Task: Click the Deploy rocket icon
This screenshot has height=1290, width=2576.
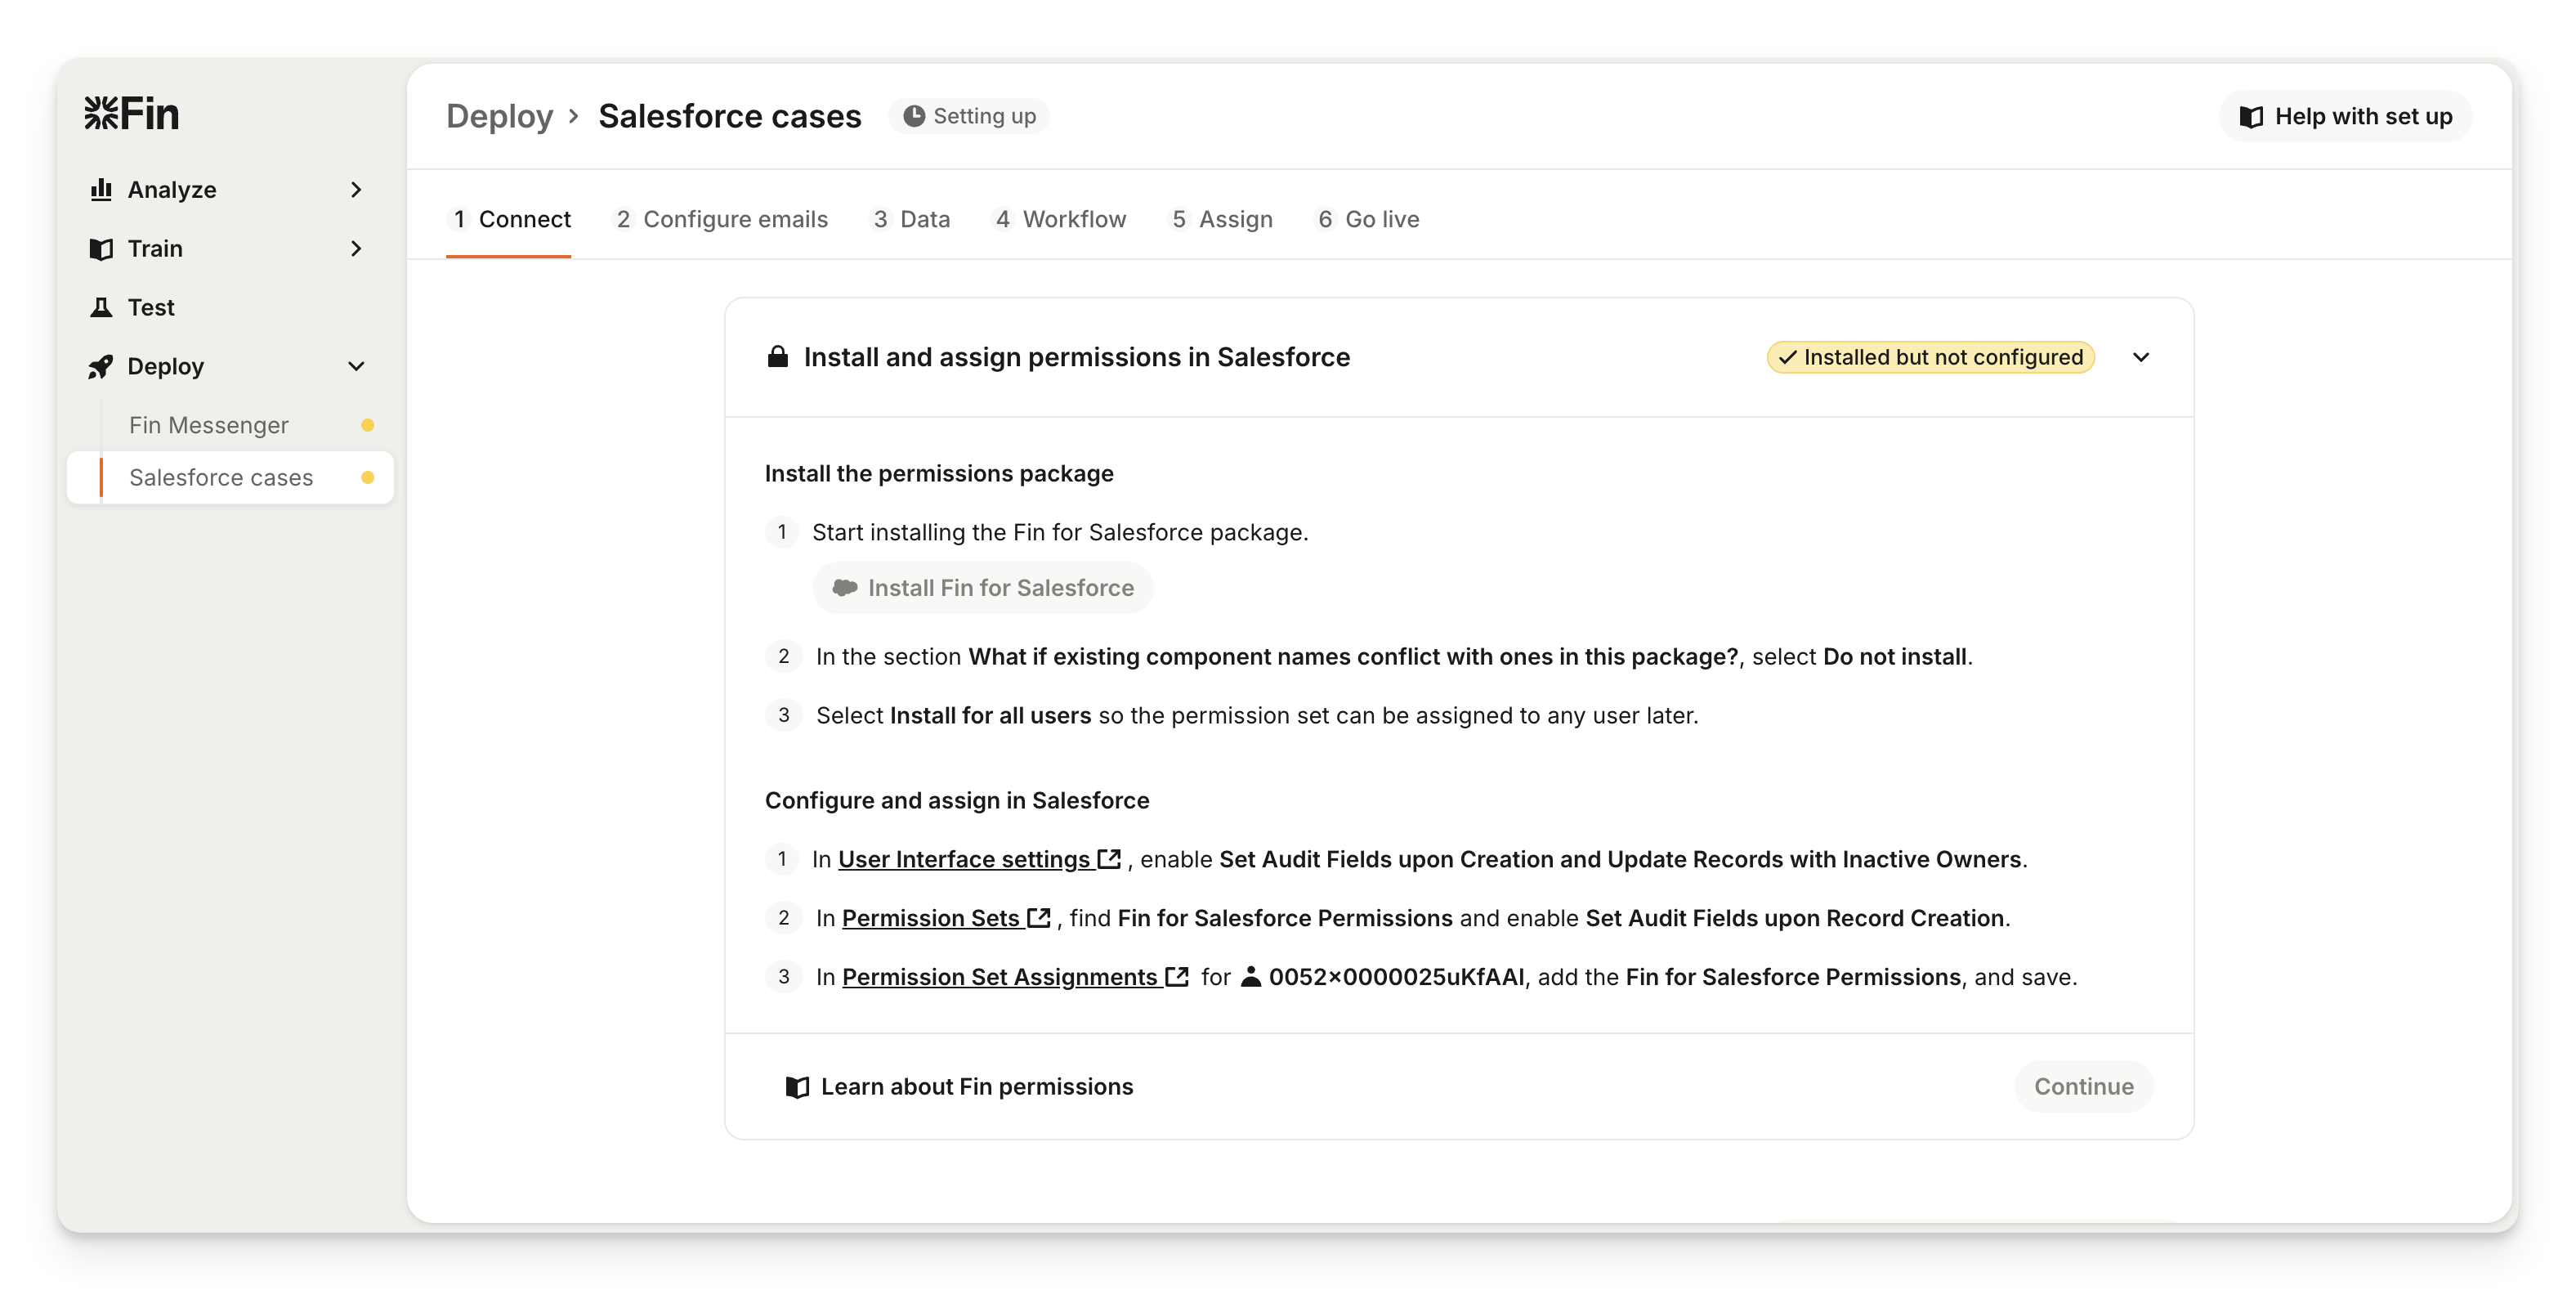Action: pos(101,367)
